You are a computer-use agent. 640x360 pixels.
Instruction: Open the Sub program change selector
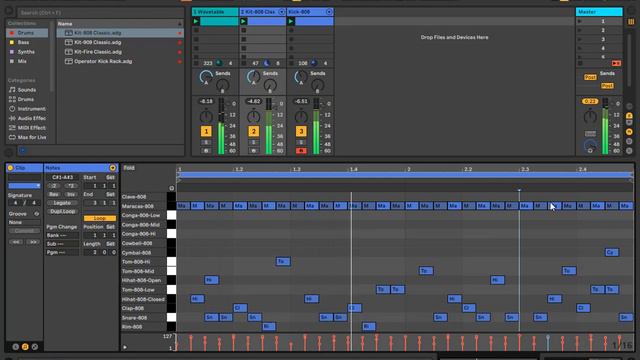[62, 244]
